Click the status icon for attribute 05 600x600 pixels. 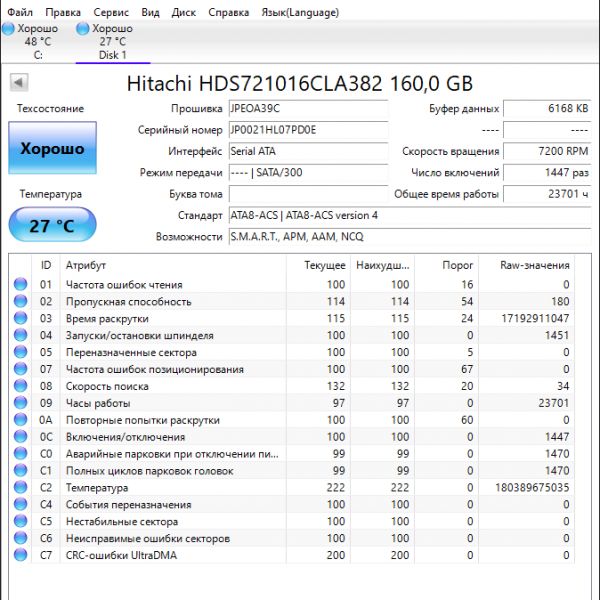pos(21,352)
